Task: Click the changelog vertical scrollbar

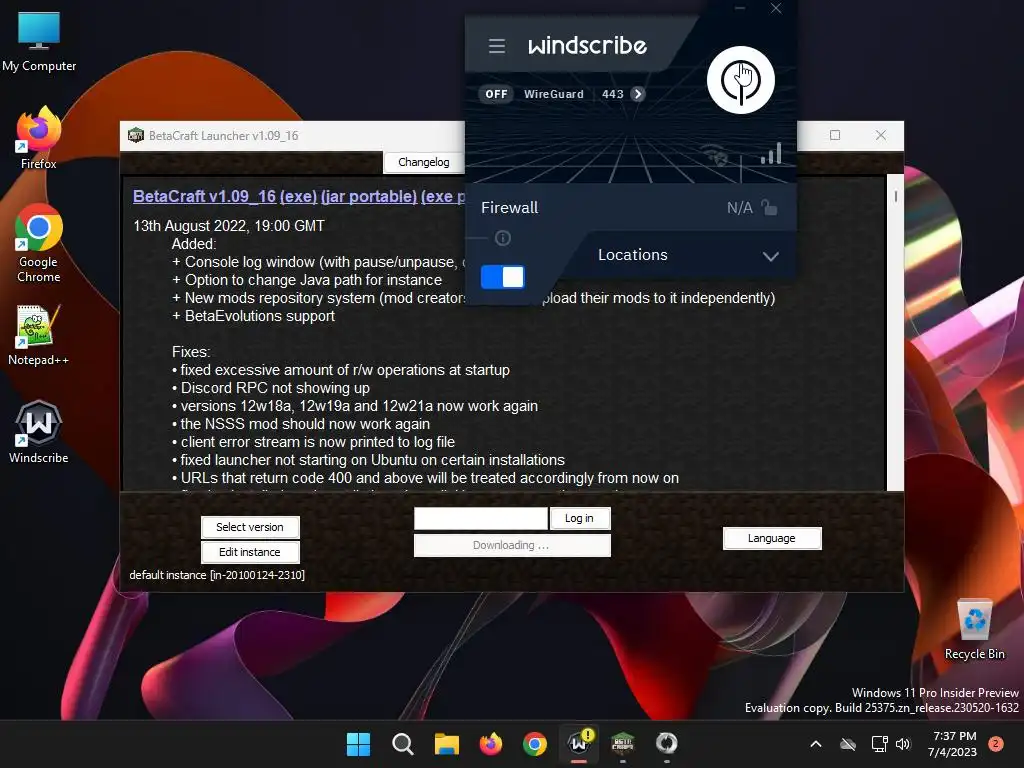Action: click(895, 332)
